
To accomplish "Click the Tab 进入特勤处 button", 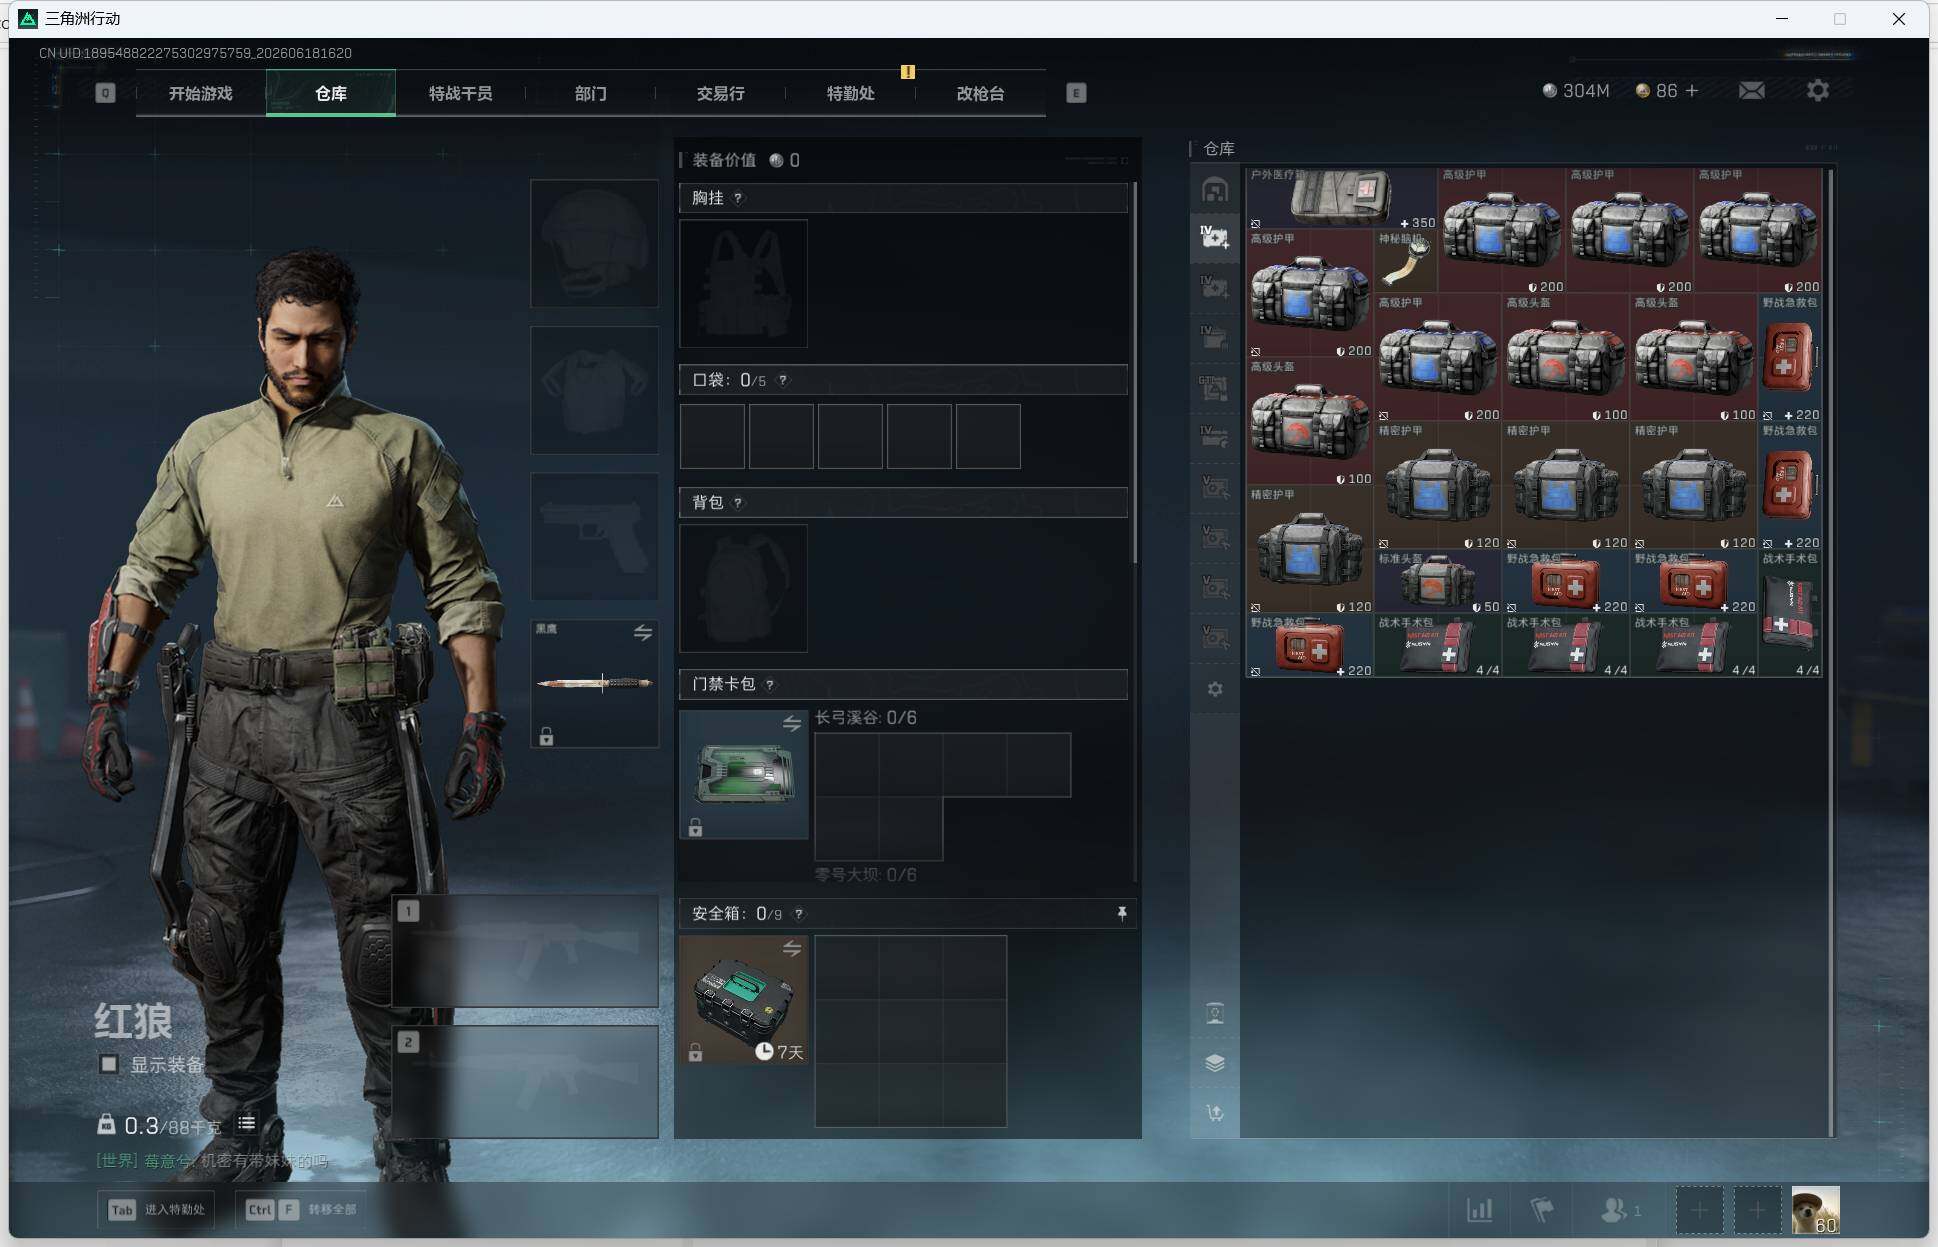I will point(157,1209).
